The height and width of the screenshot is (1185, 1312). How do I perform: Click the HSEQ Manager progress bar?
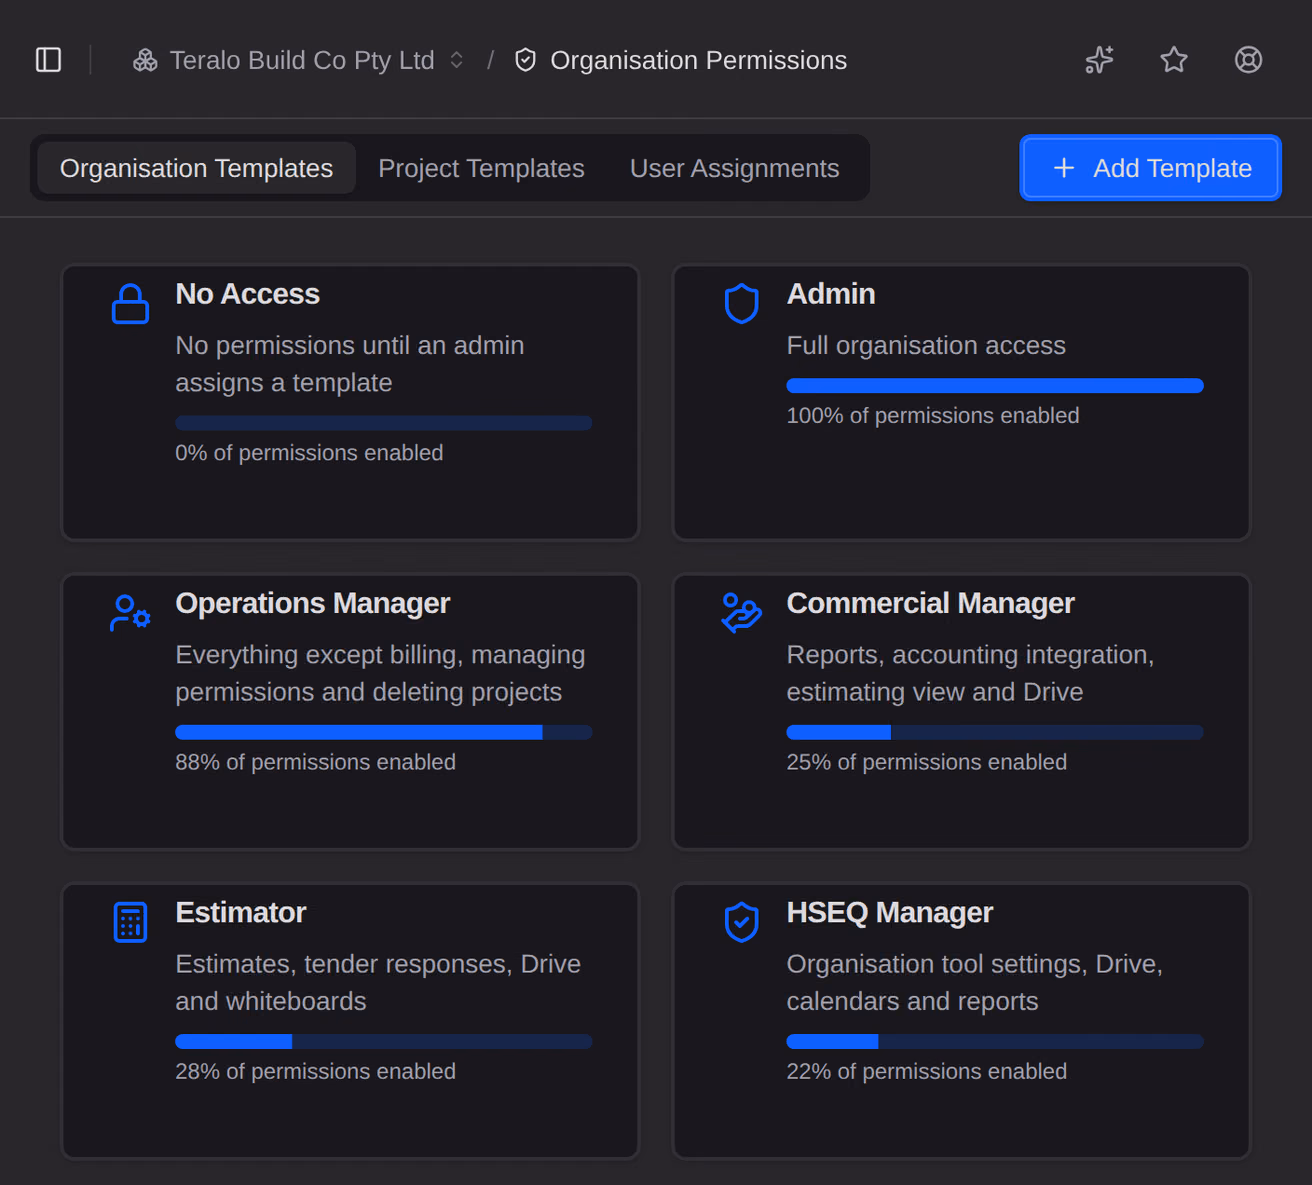[x=995, y=1041]
